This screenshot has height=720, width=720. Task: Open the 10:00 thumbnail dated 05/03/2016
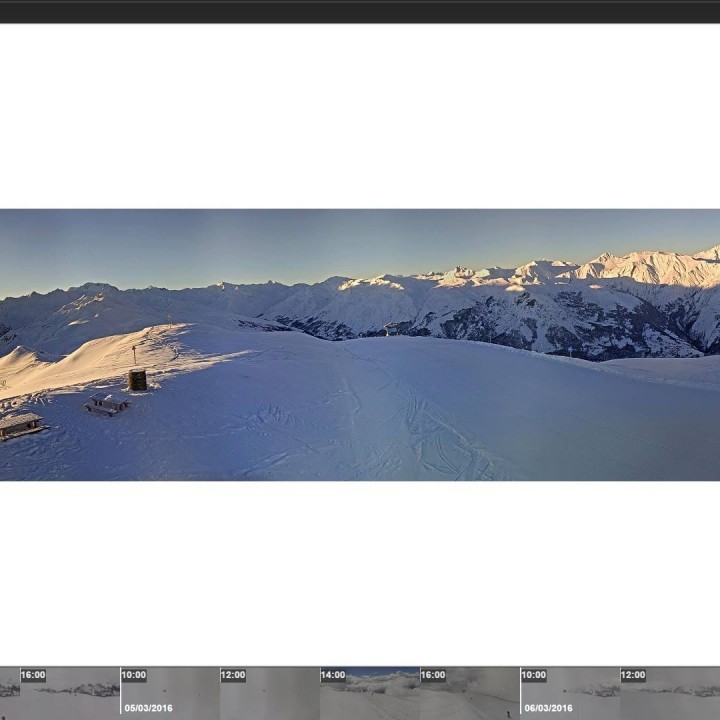pyautogui.click(x=170, y=693)
